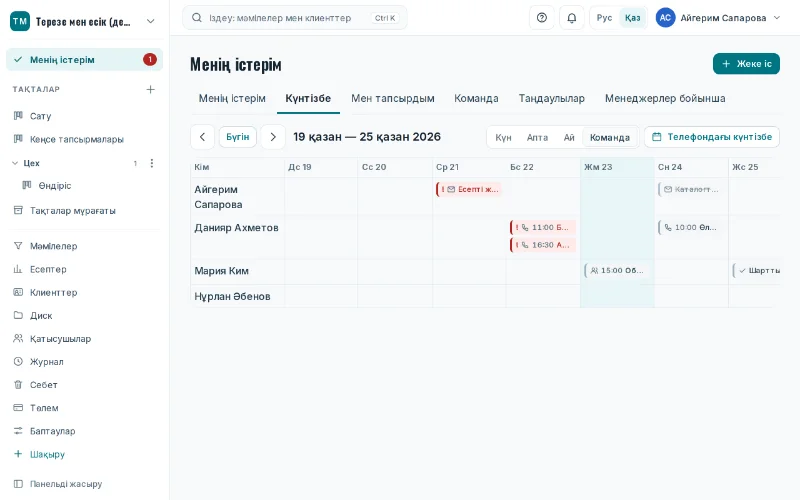Select the Күн calendar view
Screen dimensions: 800x500
[503, 137]
